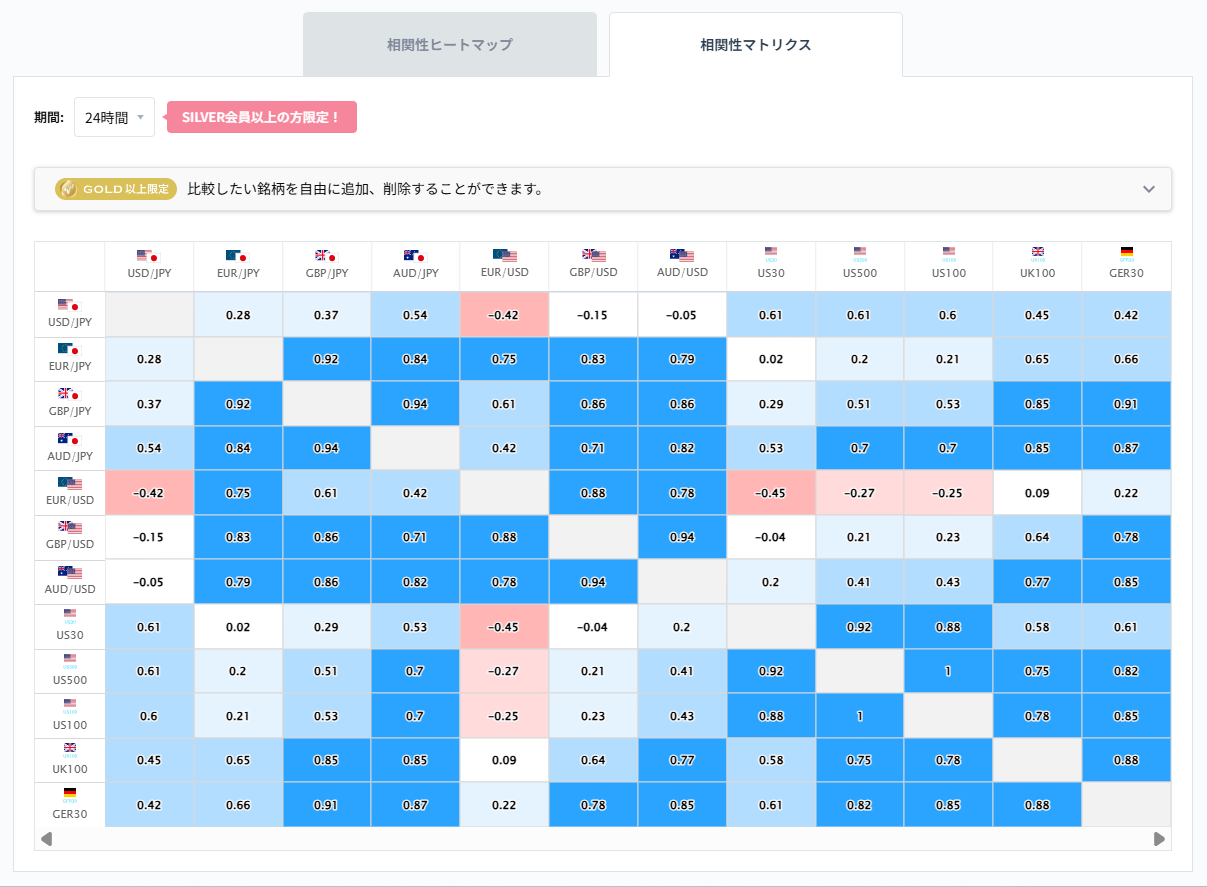Click the UK flag icon on UK100 row

[69, 745]
